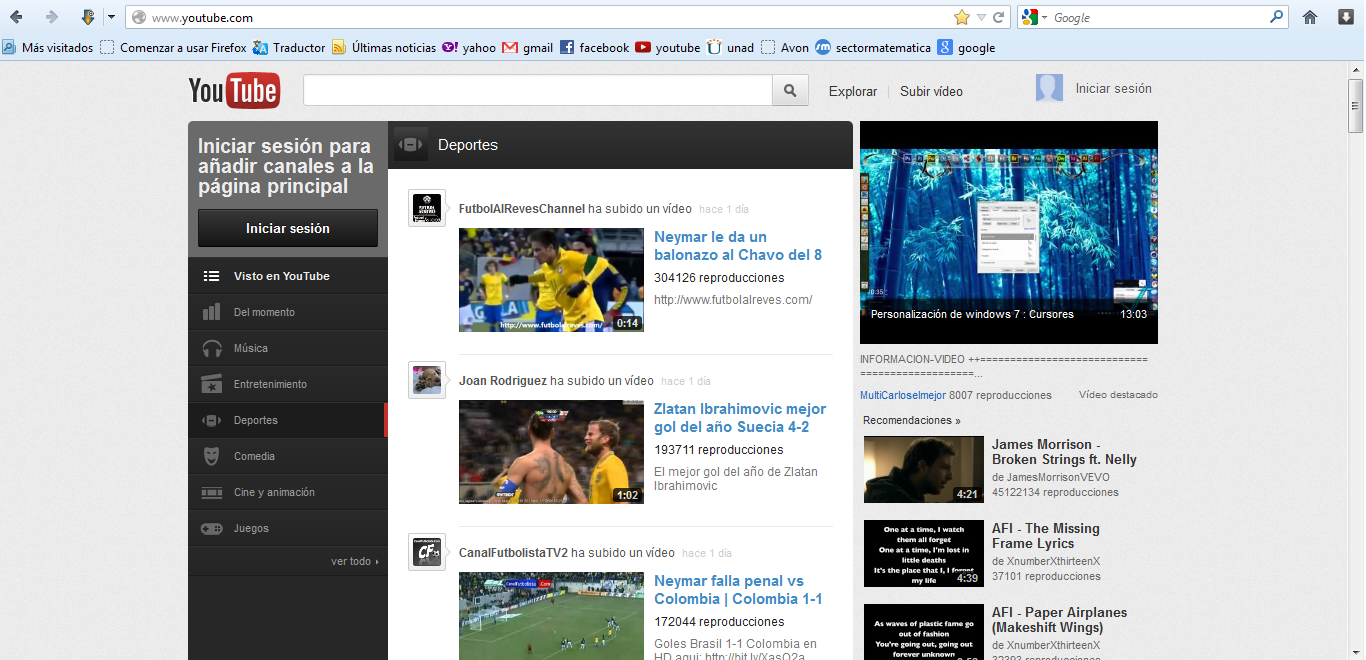This screenshot has height=660, width=1366.
Task: Open the unad bookmark
Action: coord(731,47)
